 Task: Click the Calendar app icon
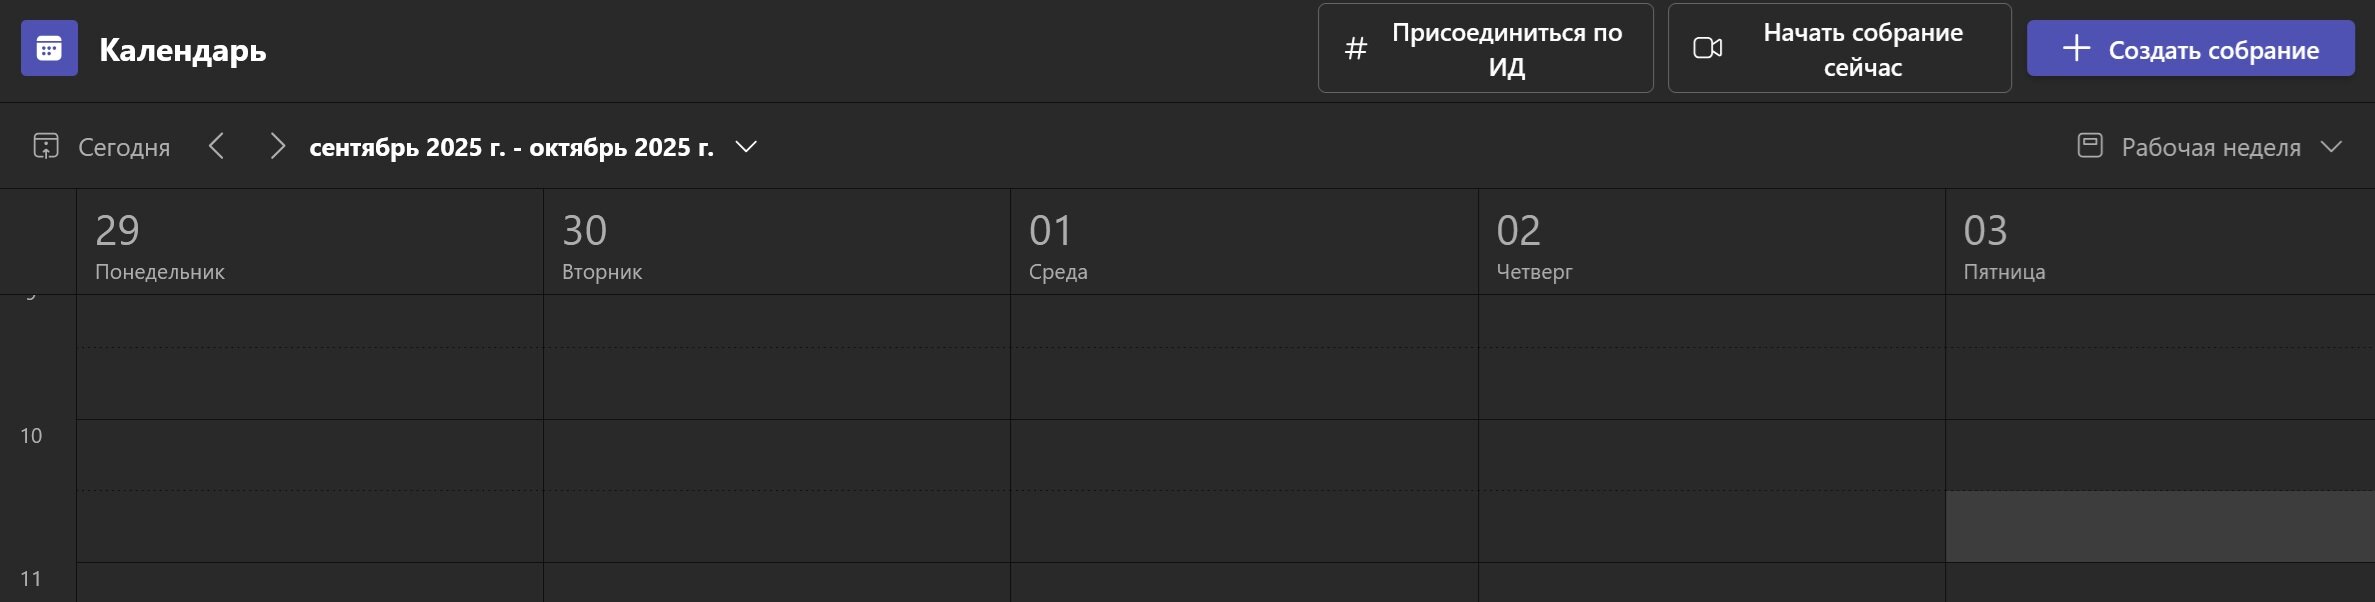coord(49,49)
